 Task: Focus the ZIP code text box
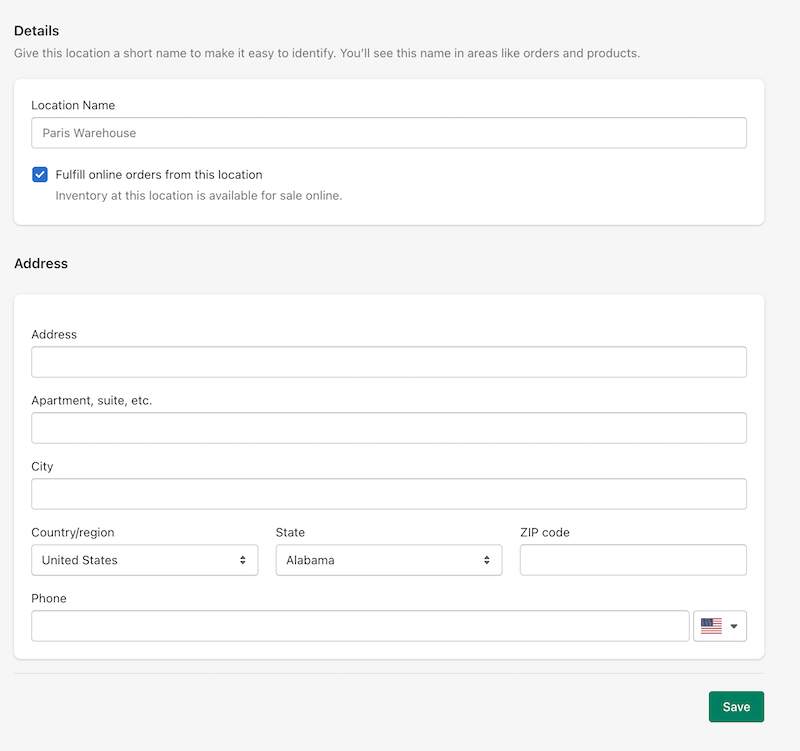(x=633, y=560)
